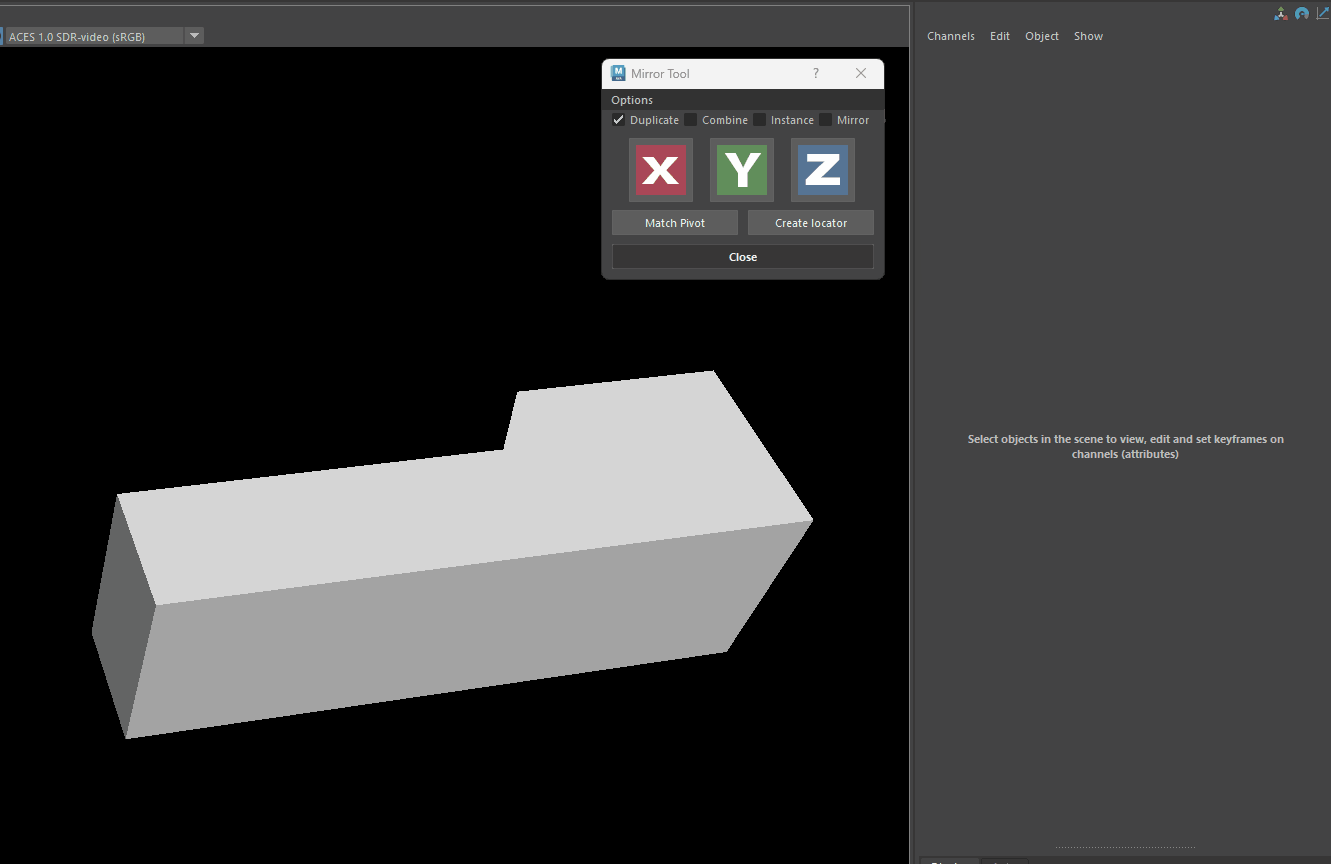Click the green Y axis mirror button
This screenshot has height=864, width=1331.
pos(741,170)
